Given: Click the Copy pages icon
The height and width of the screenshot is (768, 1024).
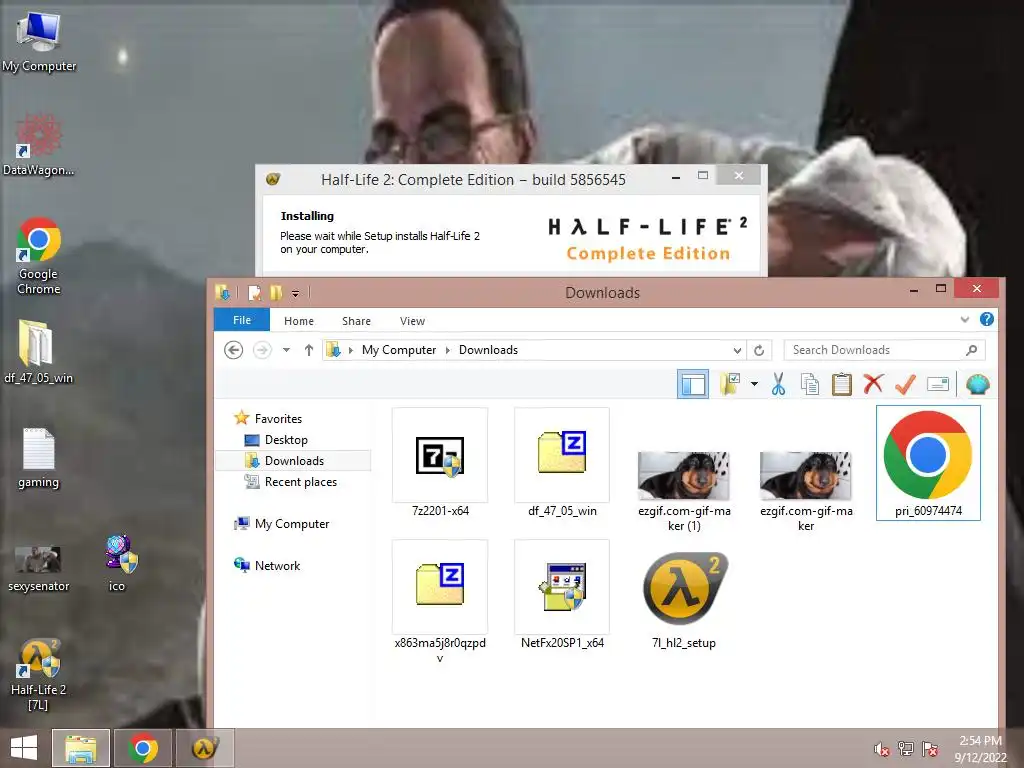Looking at the screenshot, I should (810, 384).
